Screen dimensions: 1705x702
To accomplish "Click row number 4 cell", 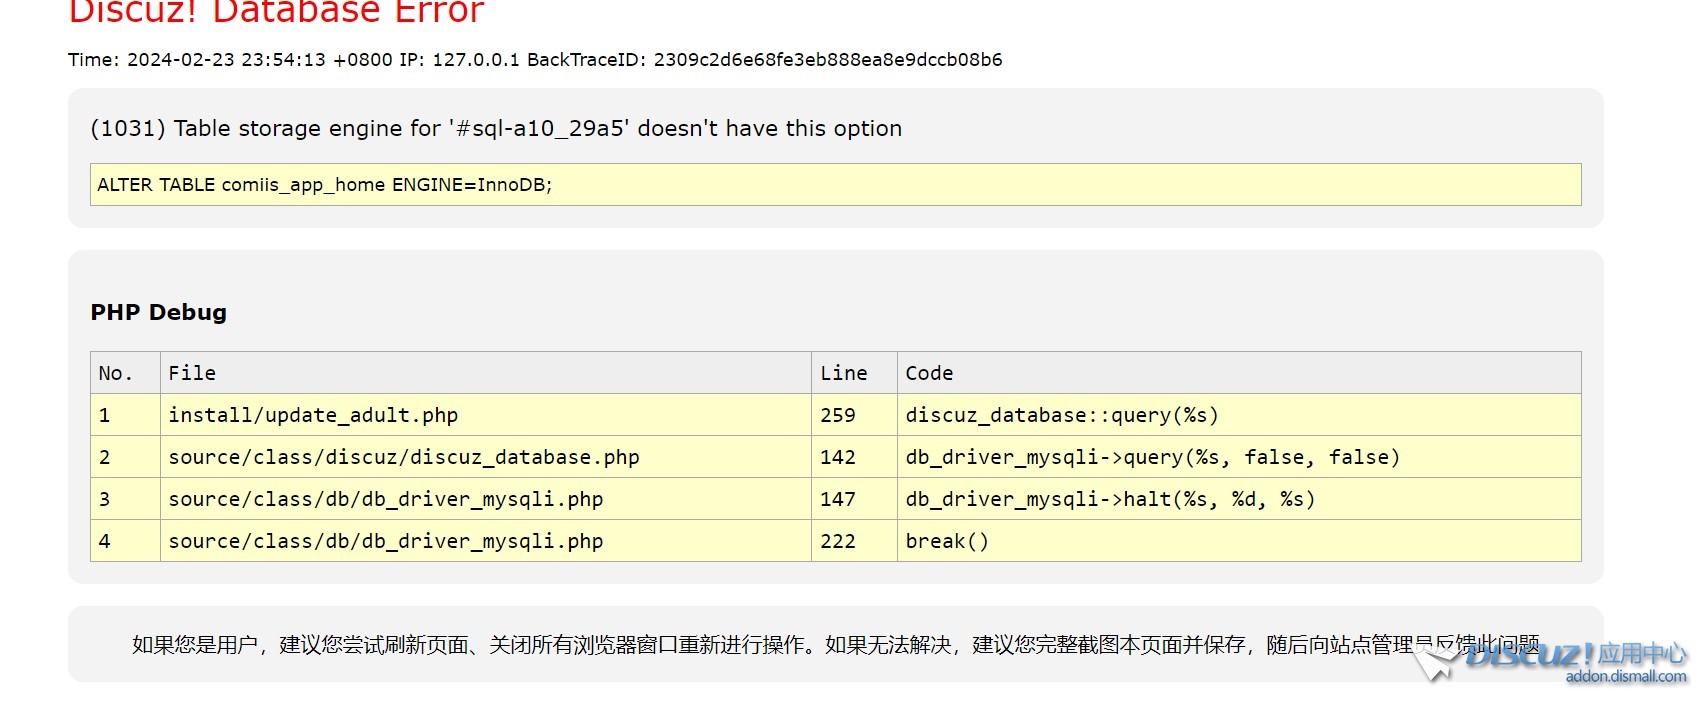I will 125,541.
